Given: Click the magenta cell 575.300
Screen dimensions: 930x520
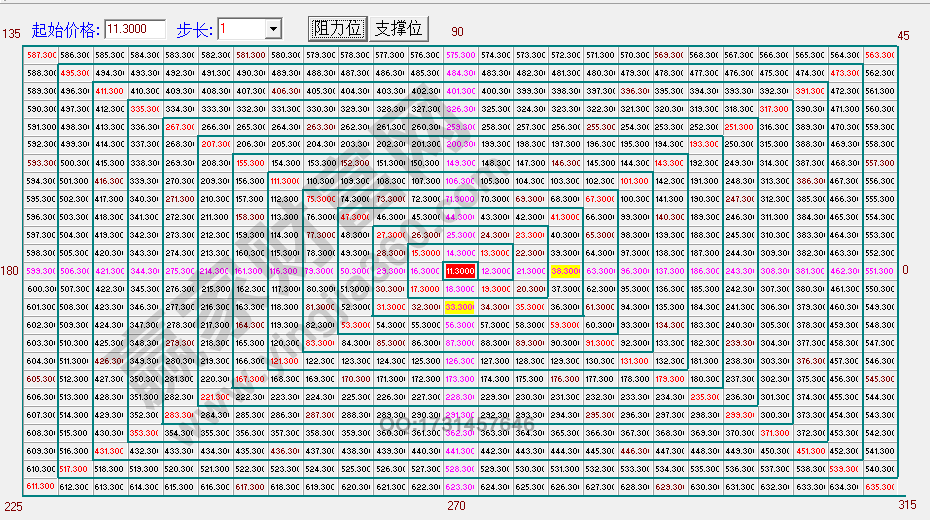Looking at the screenshot, I should tap(460, 55).
